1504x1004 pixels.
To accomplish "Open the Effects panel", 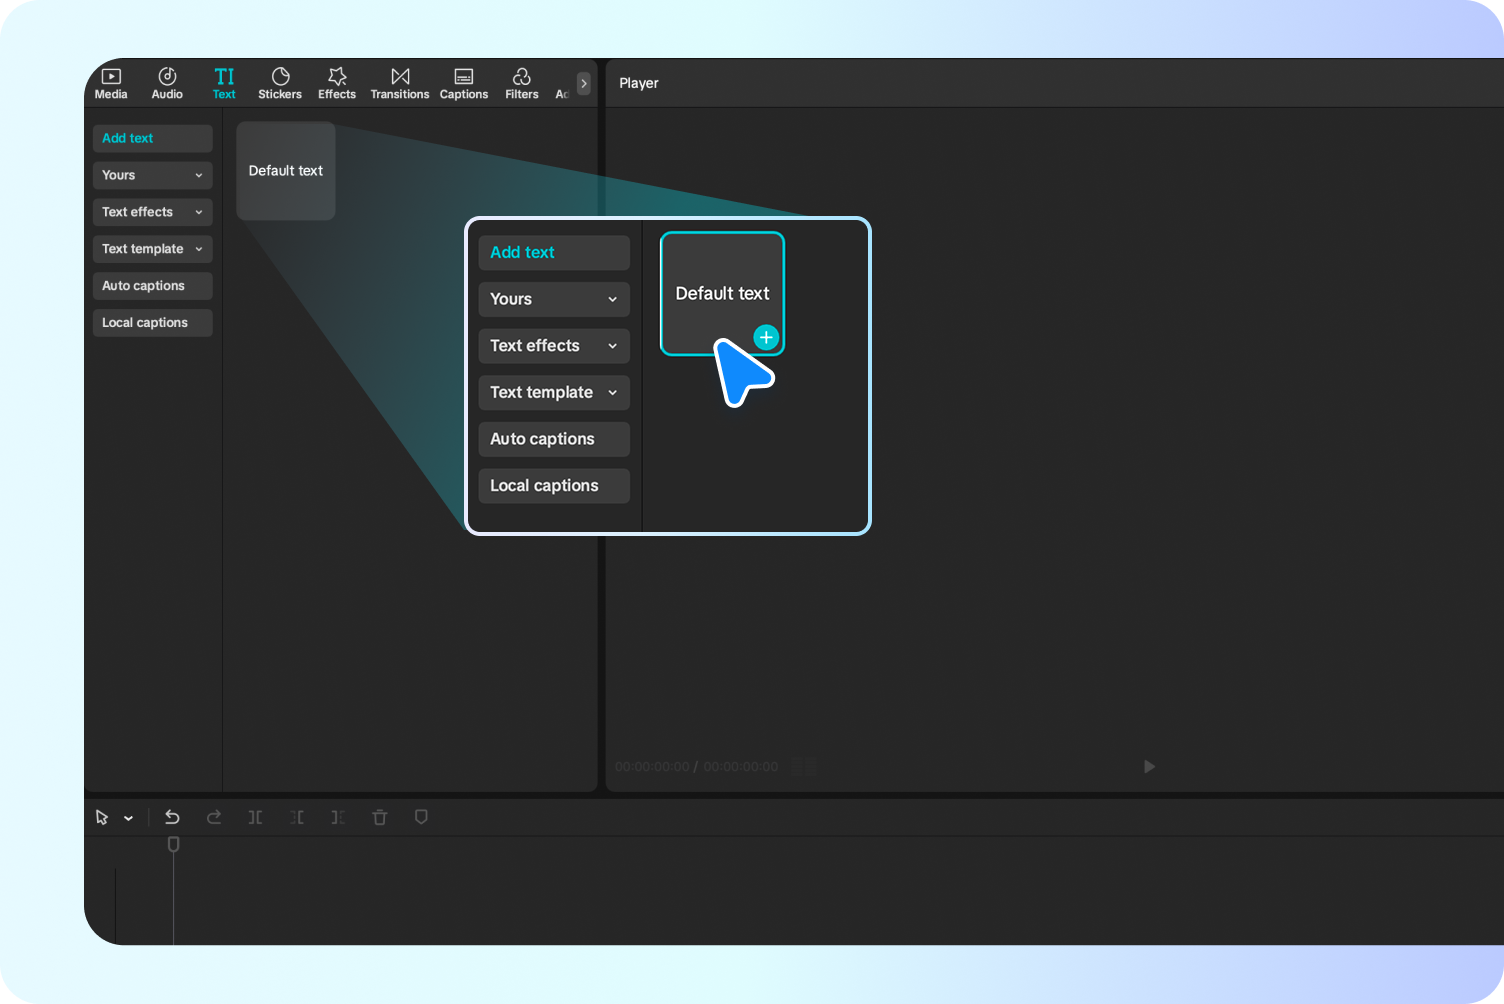I will coord(336,82).
